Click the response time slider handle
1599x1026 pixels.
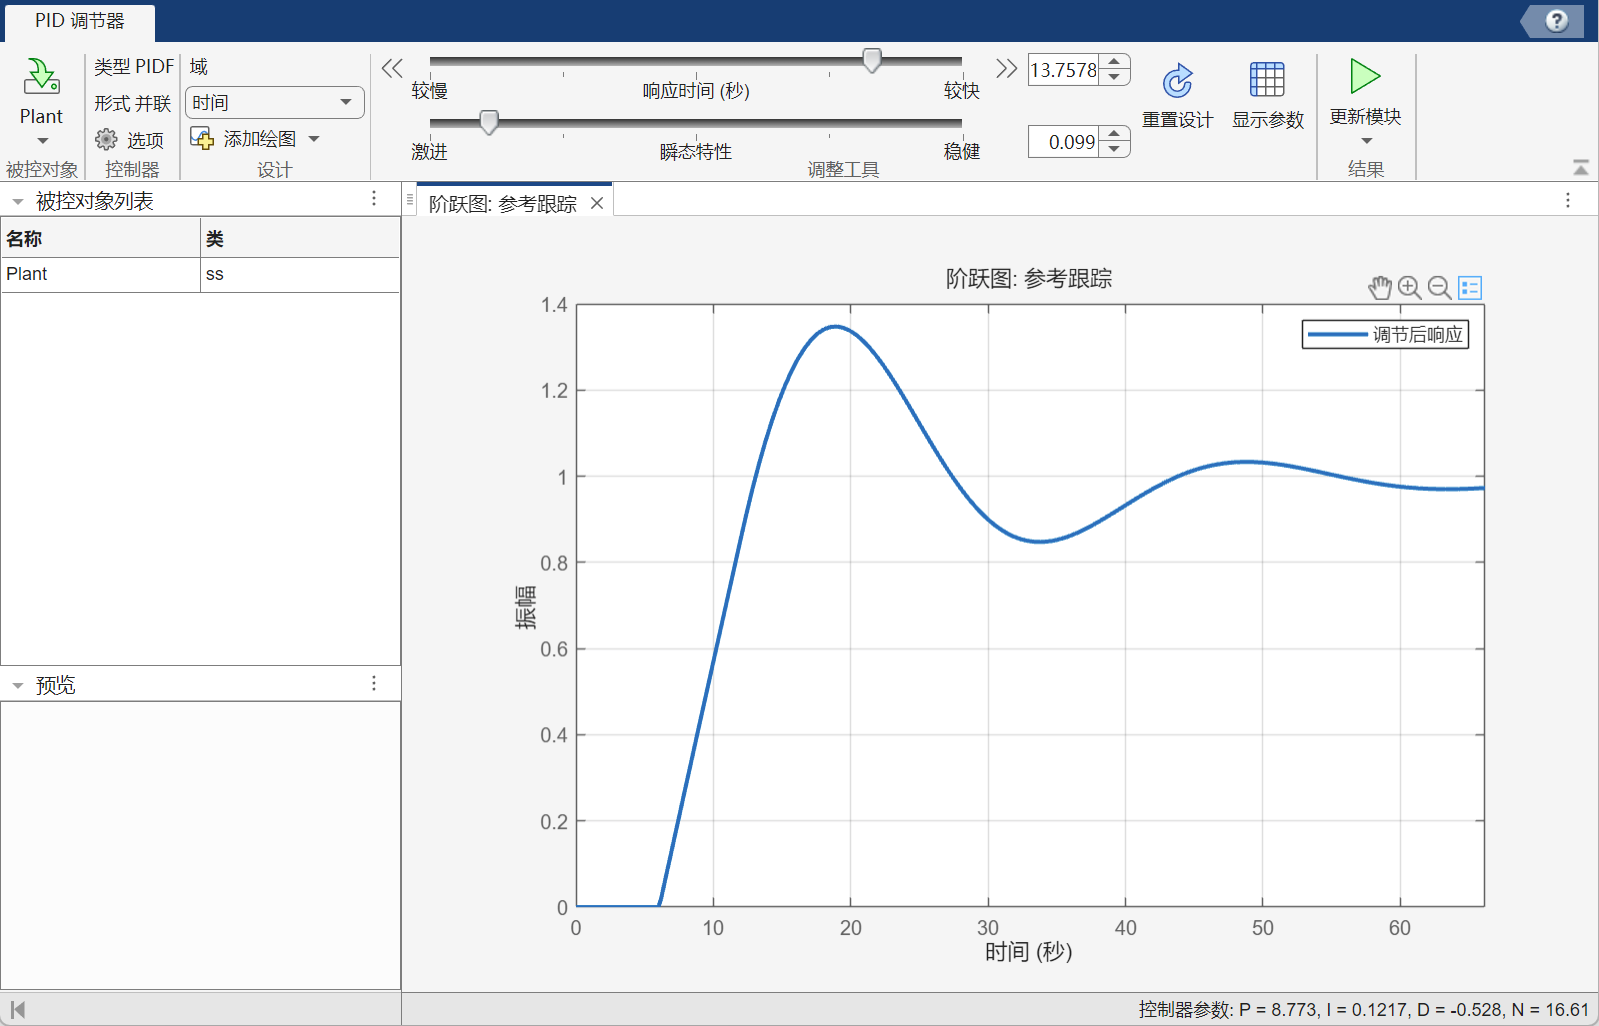[x=872, y=61]
